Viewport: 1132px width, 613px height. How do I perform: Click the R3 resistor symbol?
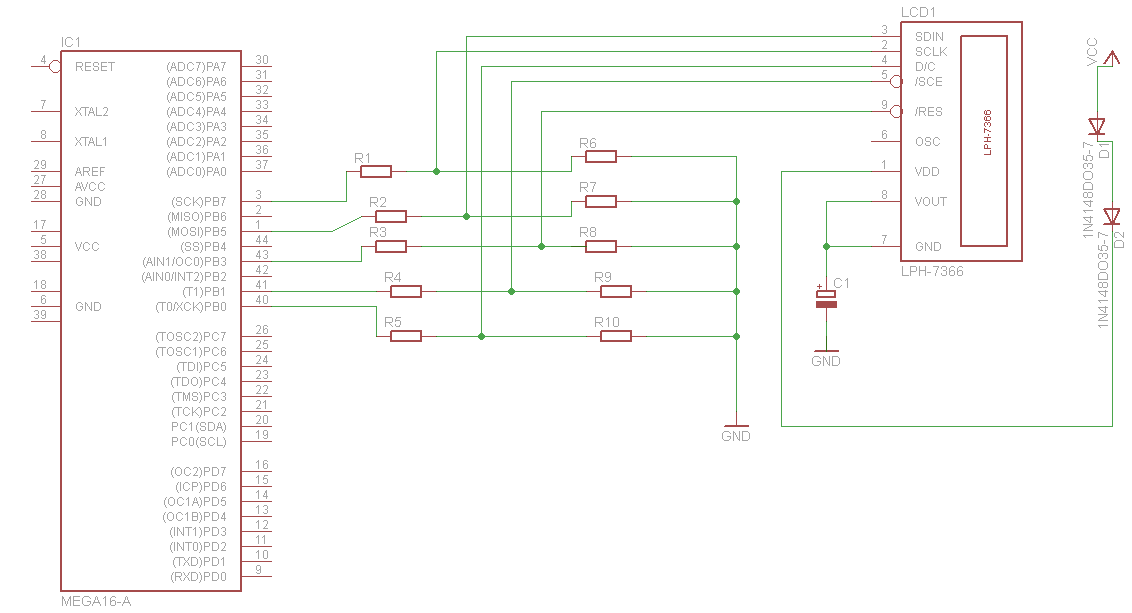(391, 246)
